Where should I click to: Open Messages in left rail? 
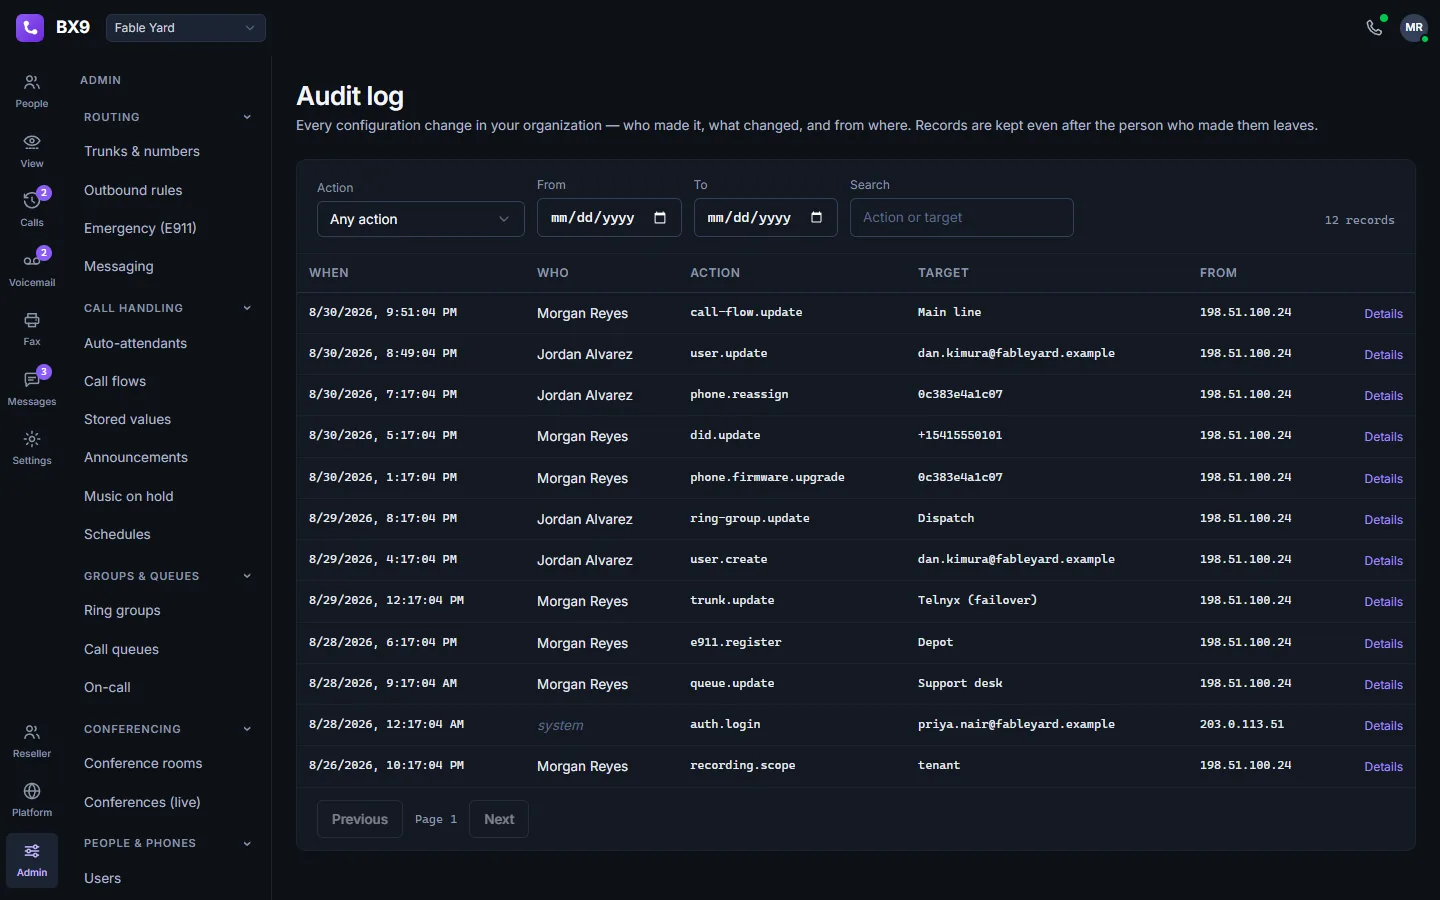pyautogui.click(x=32, y=389)
